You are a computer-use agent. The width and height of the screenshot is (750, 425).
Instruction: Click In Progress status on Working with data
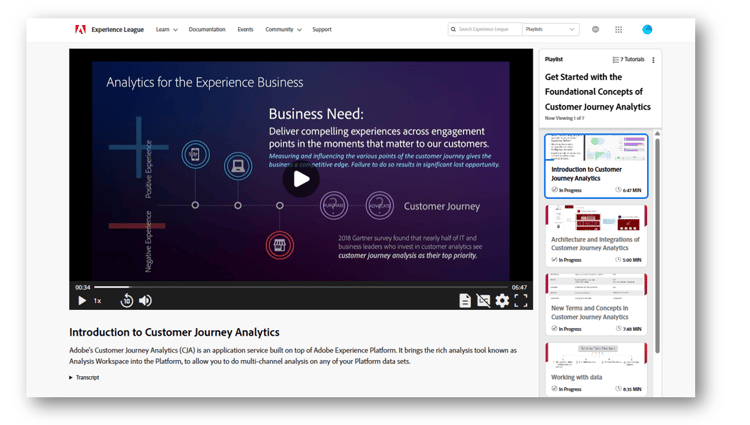(567, 389)
